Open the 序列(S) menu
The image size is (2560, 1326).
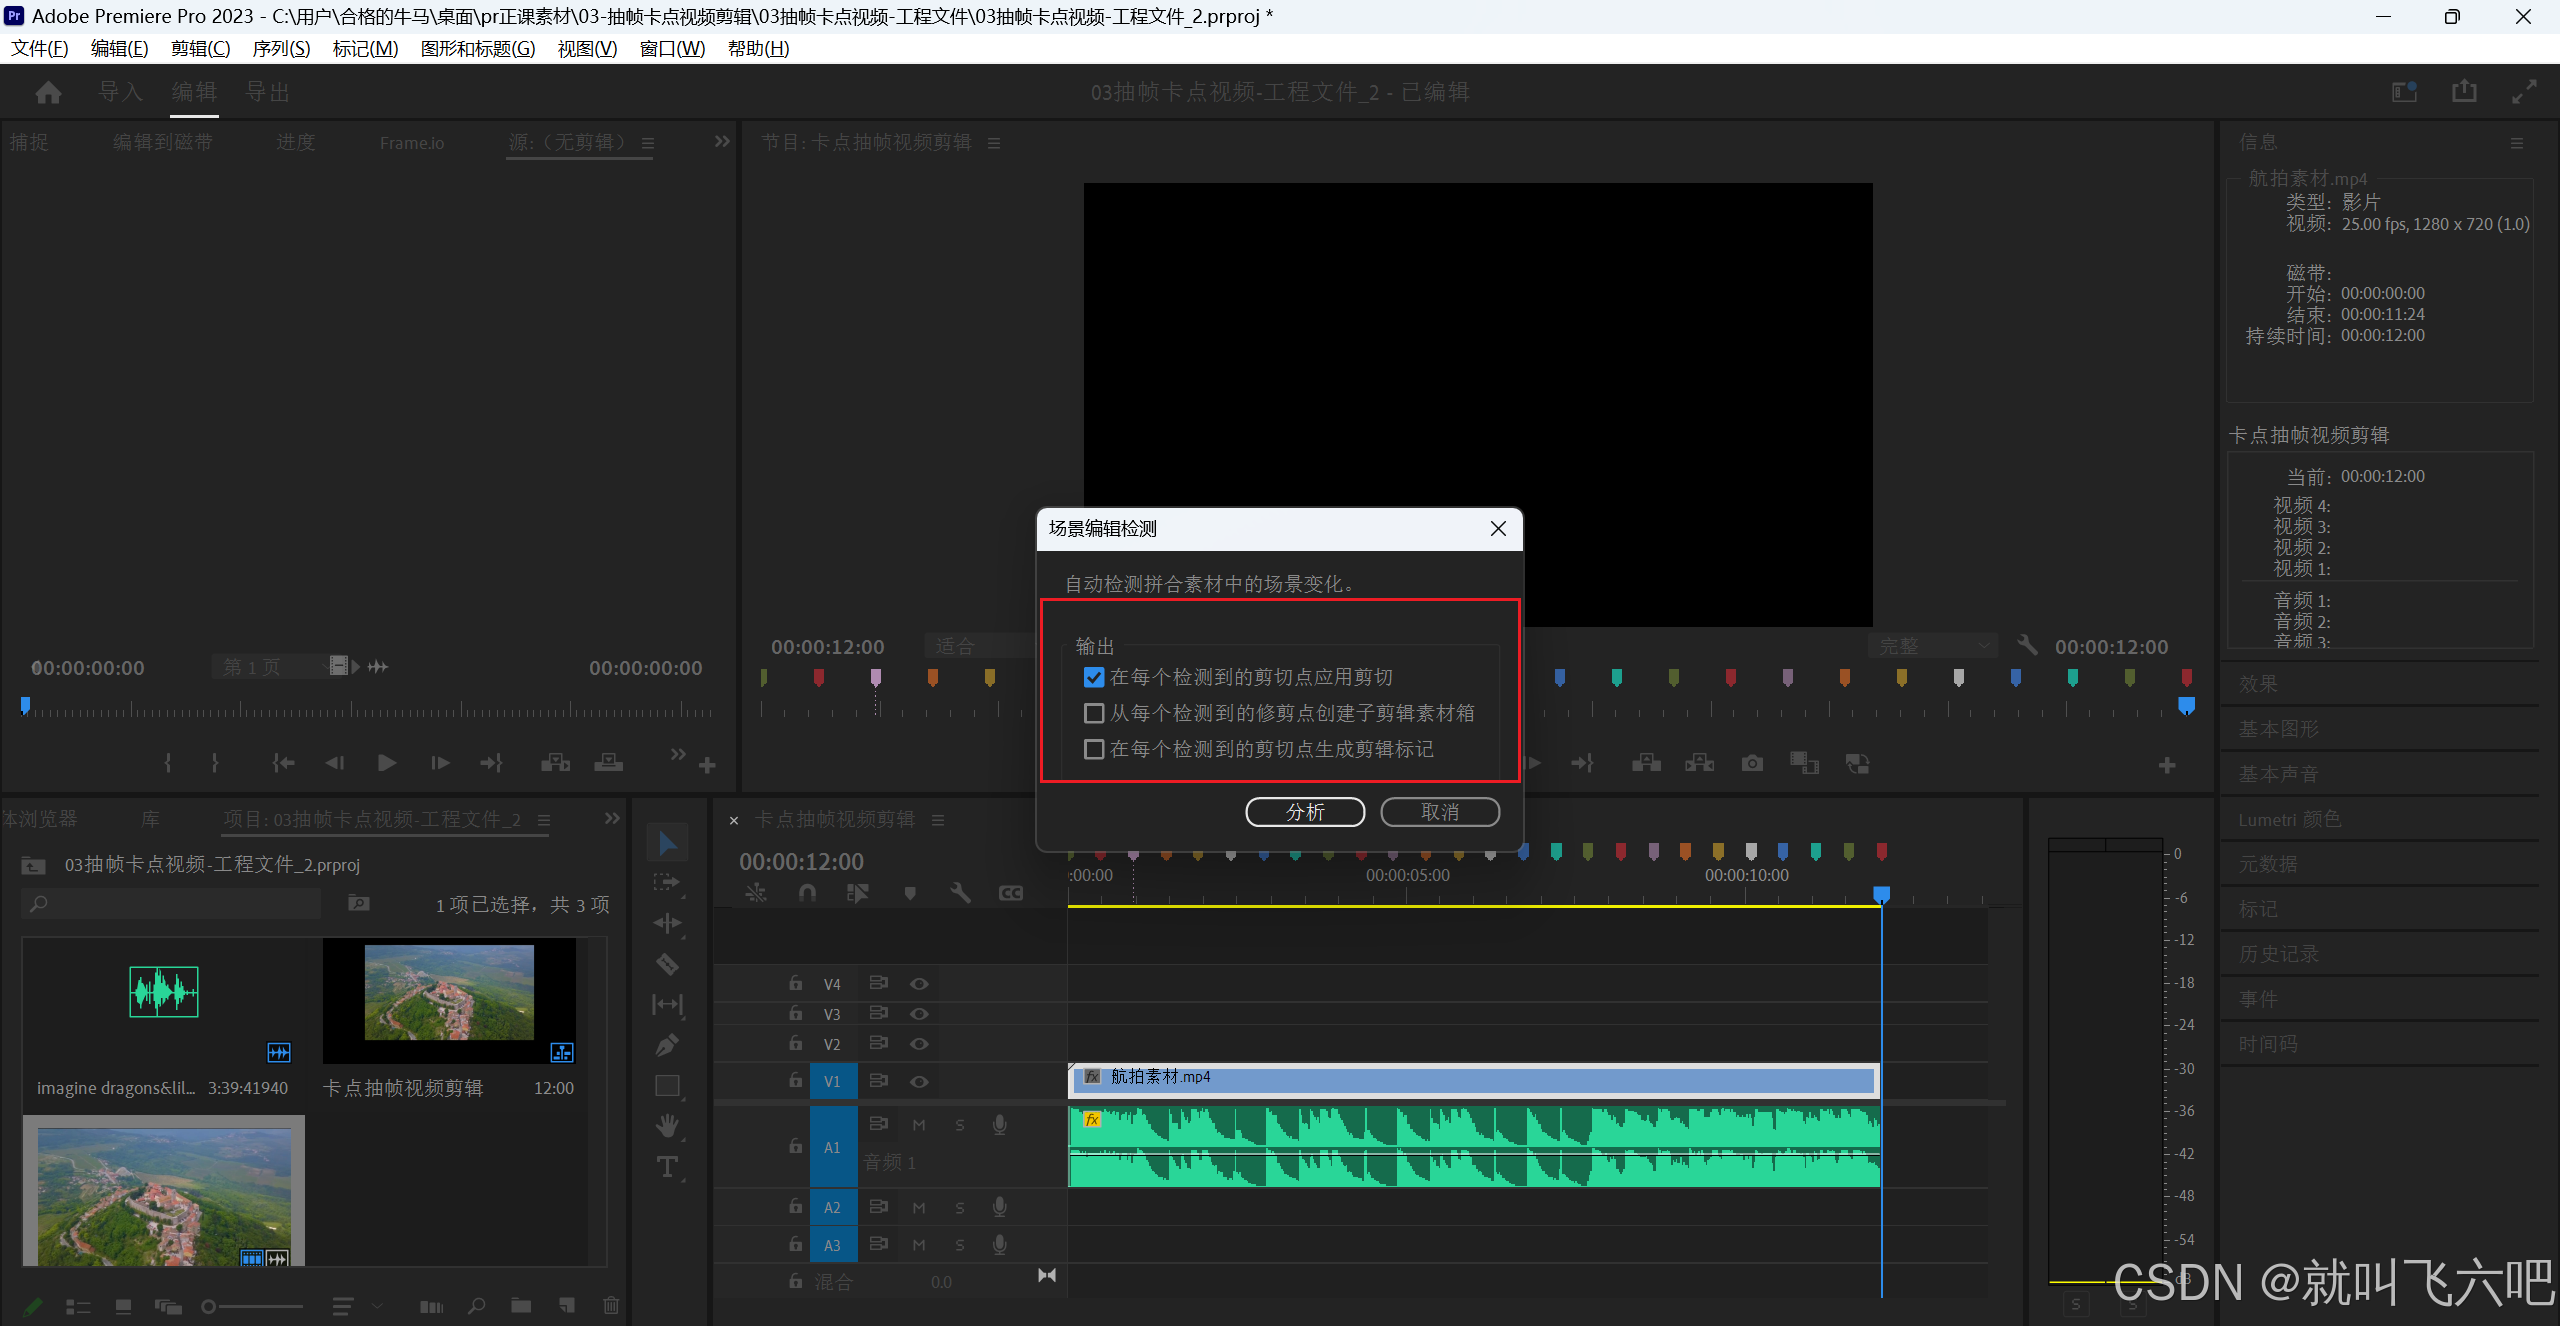click(x=281, y=49)
